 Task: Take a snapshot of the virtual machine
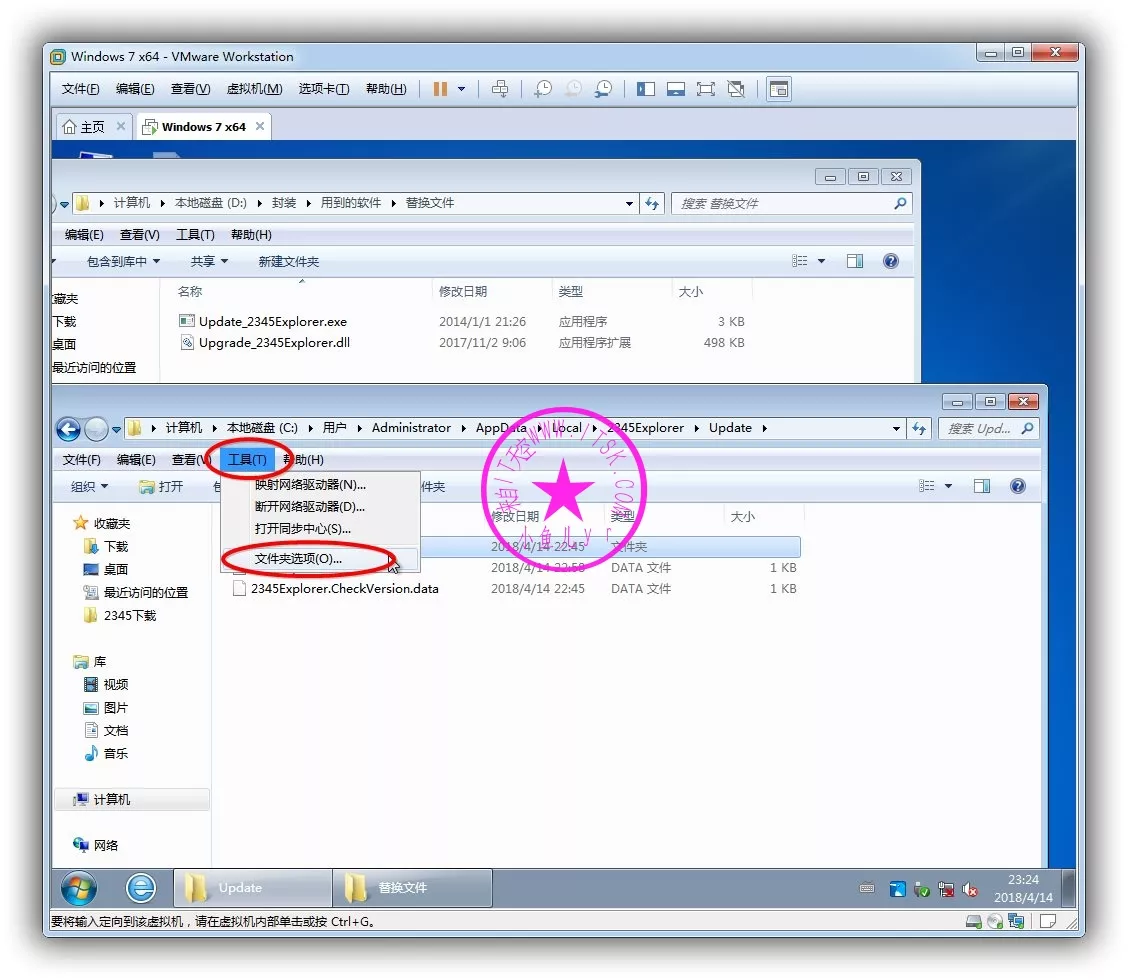[x=542, y=89]
